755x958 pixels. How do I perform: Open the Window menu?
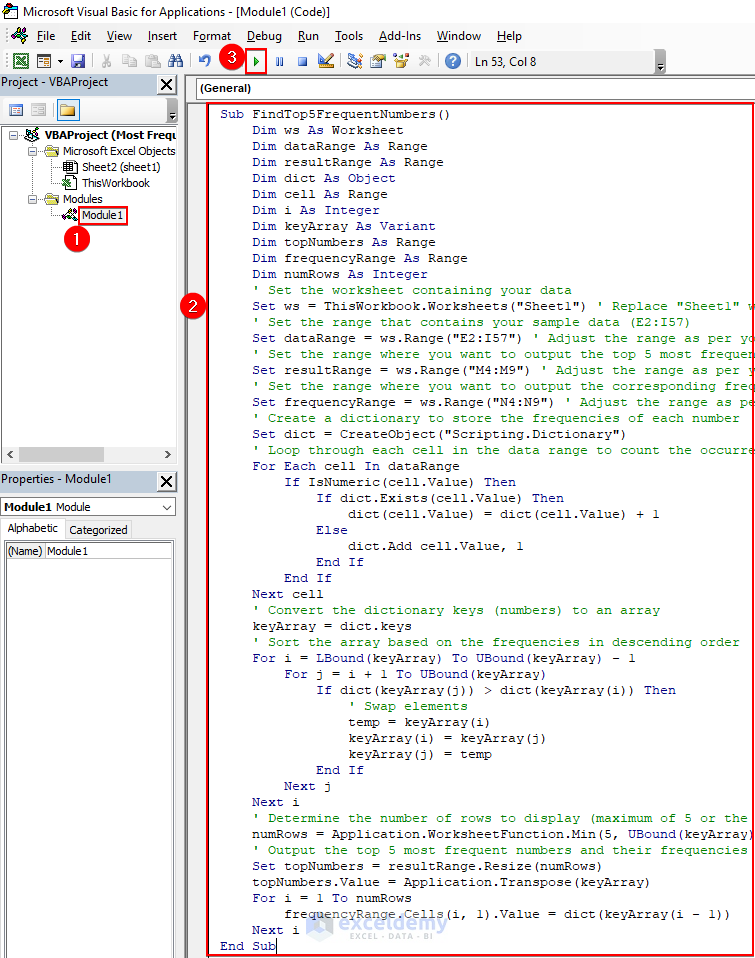tap(459, 36)
